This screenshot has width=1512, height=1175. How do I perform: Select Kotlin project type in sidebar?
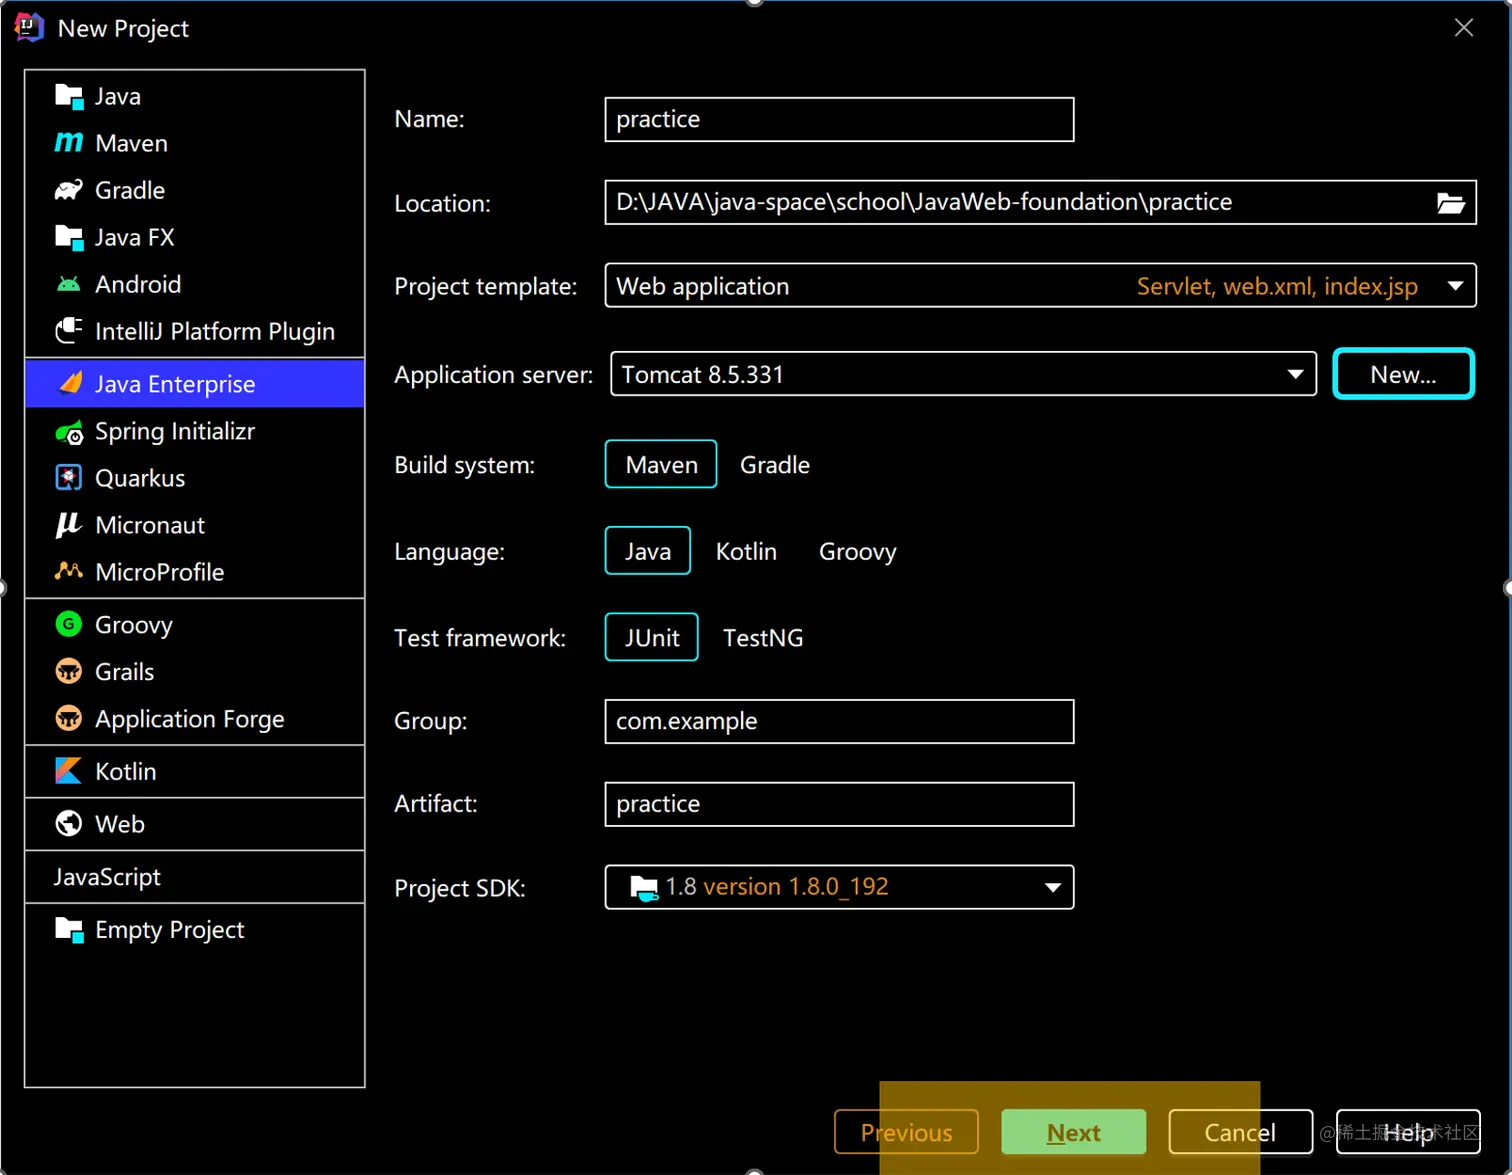click(195, 771)
